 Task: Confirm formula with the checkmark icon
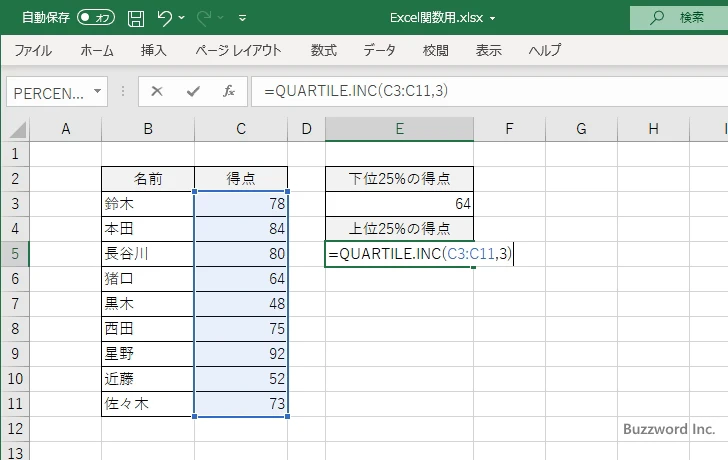click(x=193, y=91)
